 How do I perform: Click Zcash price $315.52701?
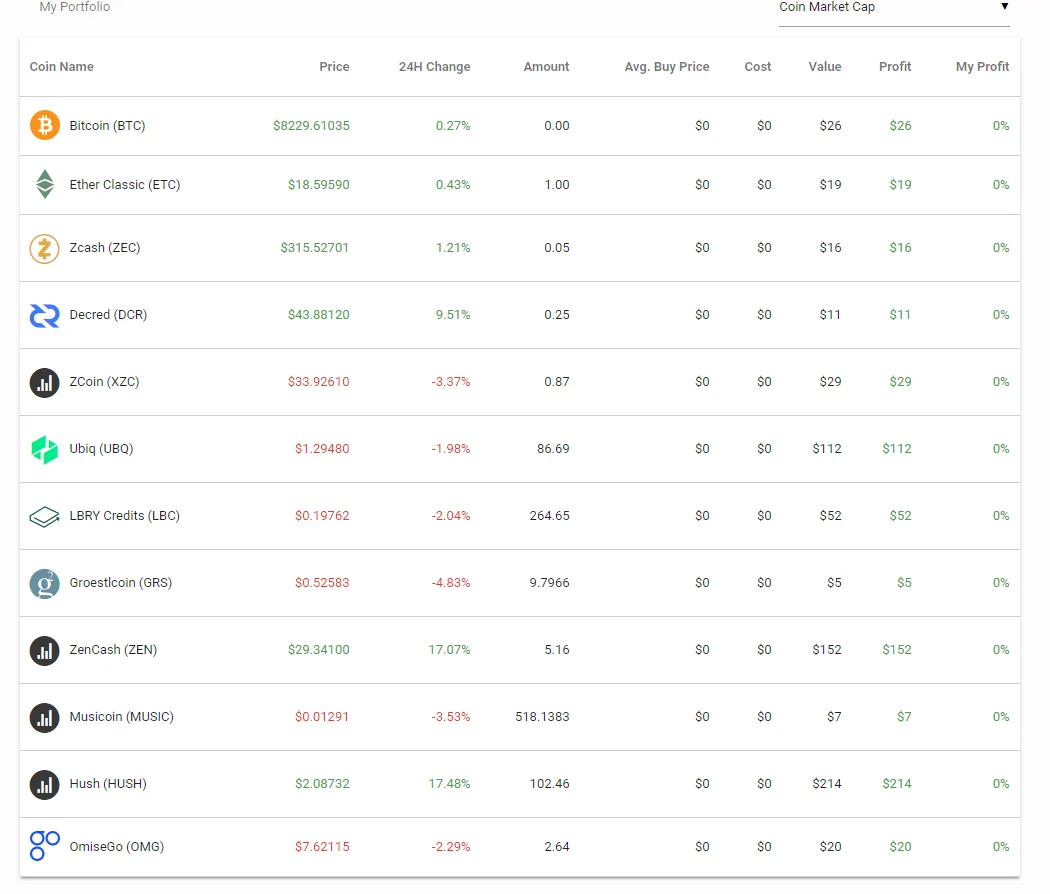[315, 247]
